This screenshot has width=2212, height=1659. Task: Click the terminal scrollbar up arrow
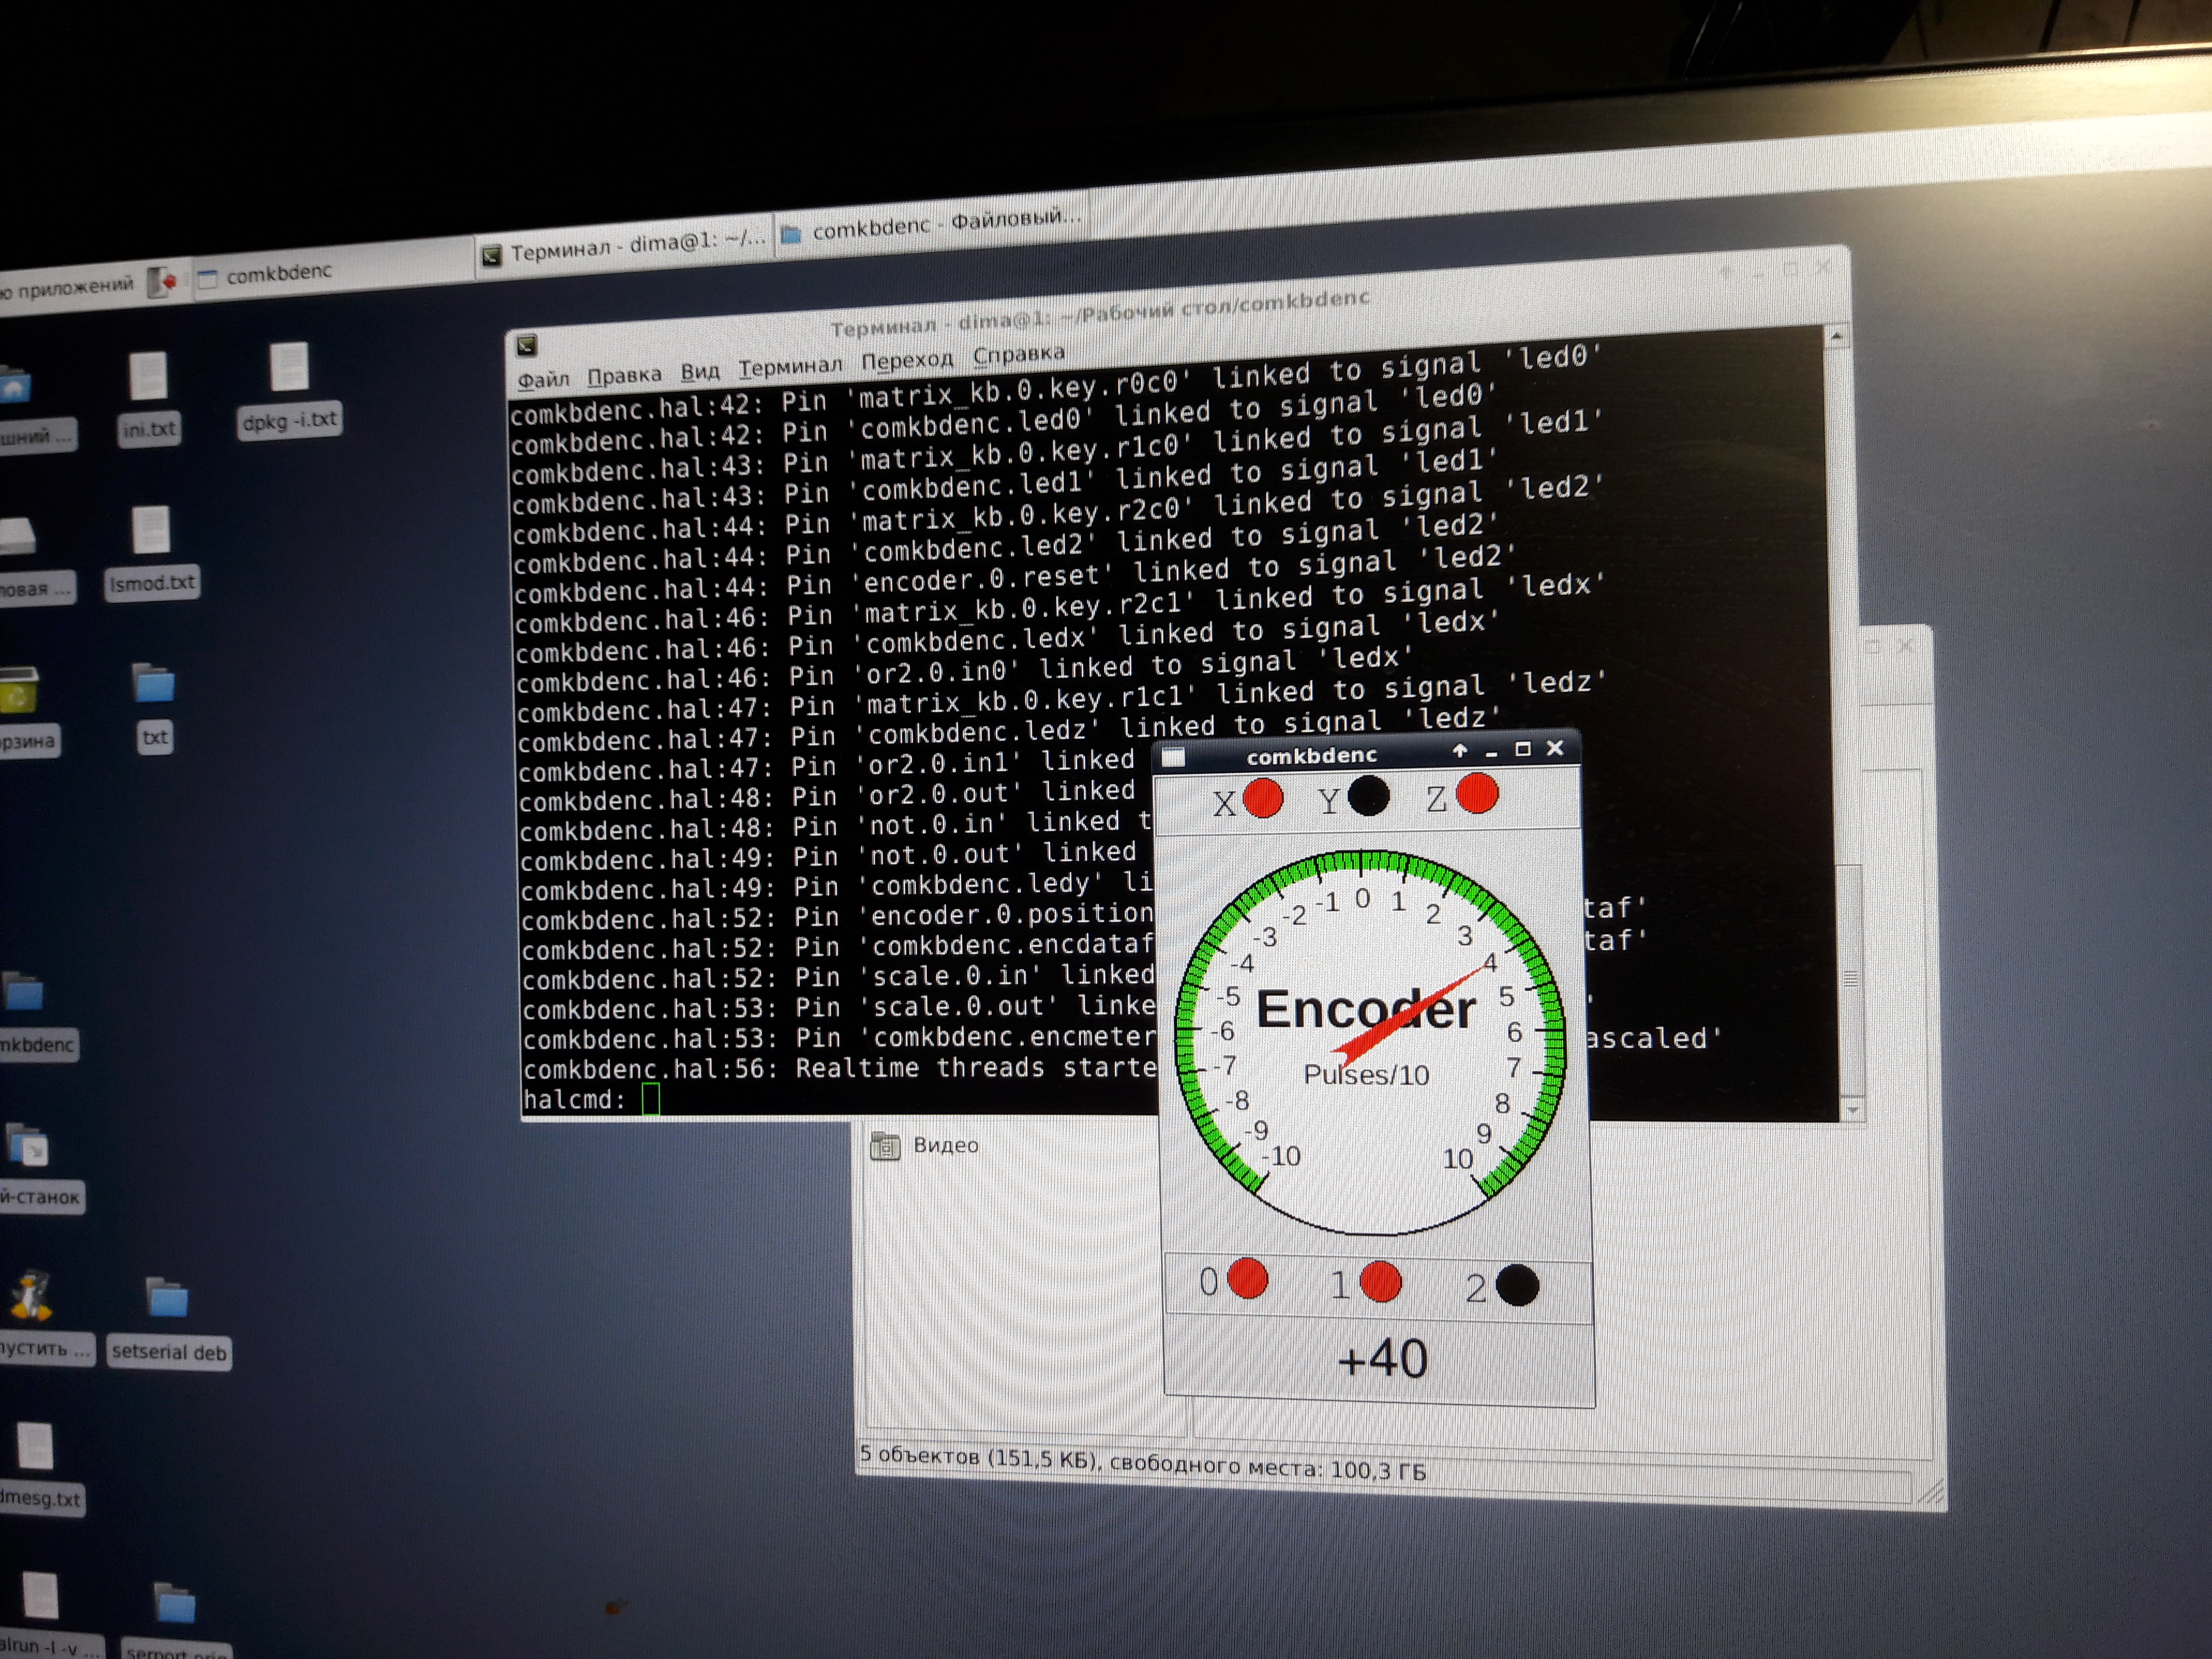pos(1836,338)
